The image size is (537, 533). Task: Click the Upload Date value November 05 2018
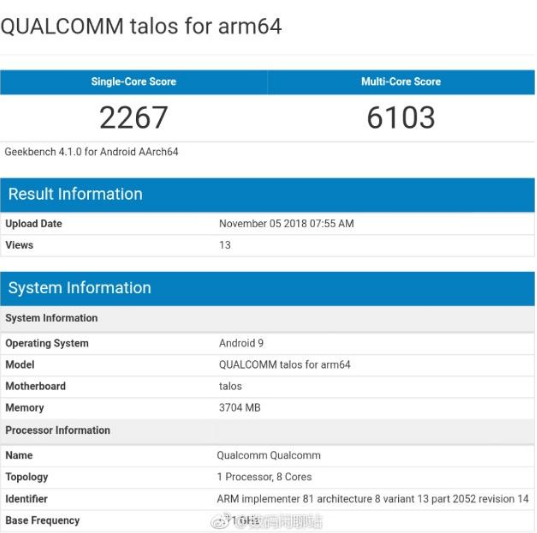286,224
